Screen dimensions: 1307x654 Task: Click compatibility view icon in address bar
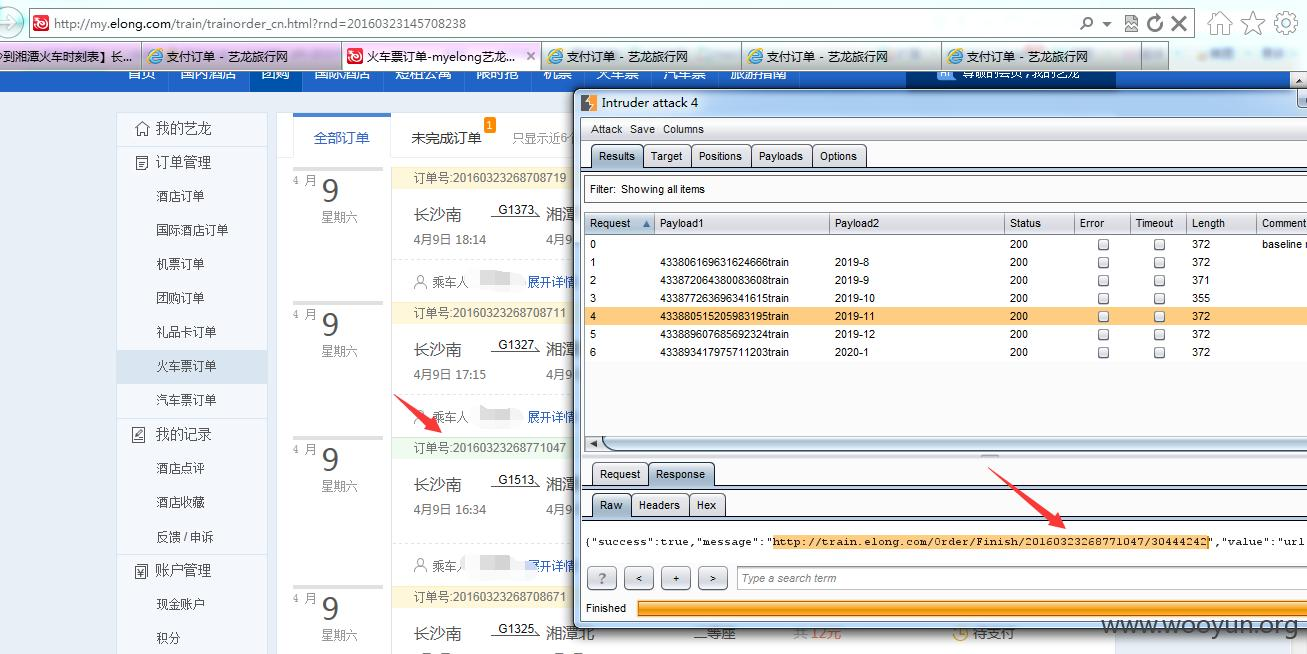(1131, 23)
